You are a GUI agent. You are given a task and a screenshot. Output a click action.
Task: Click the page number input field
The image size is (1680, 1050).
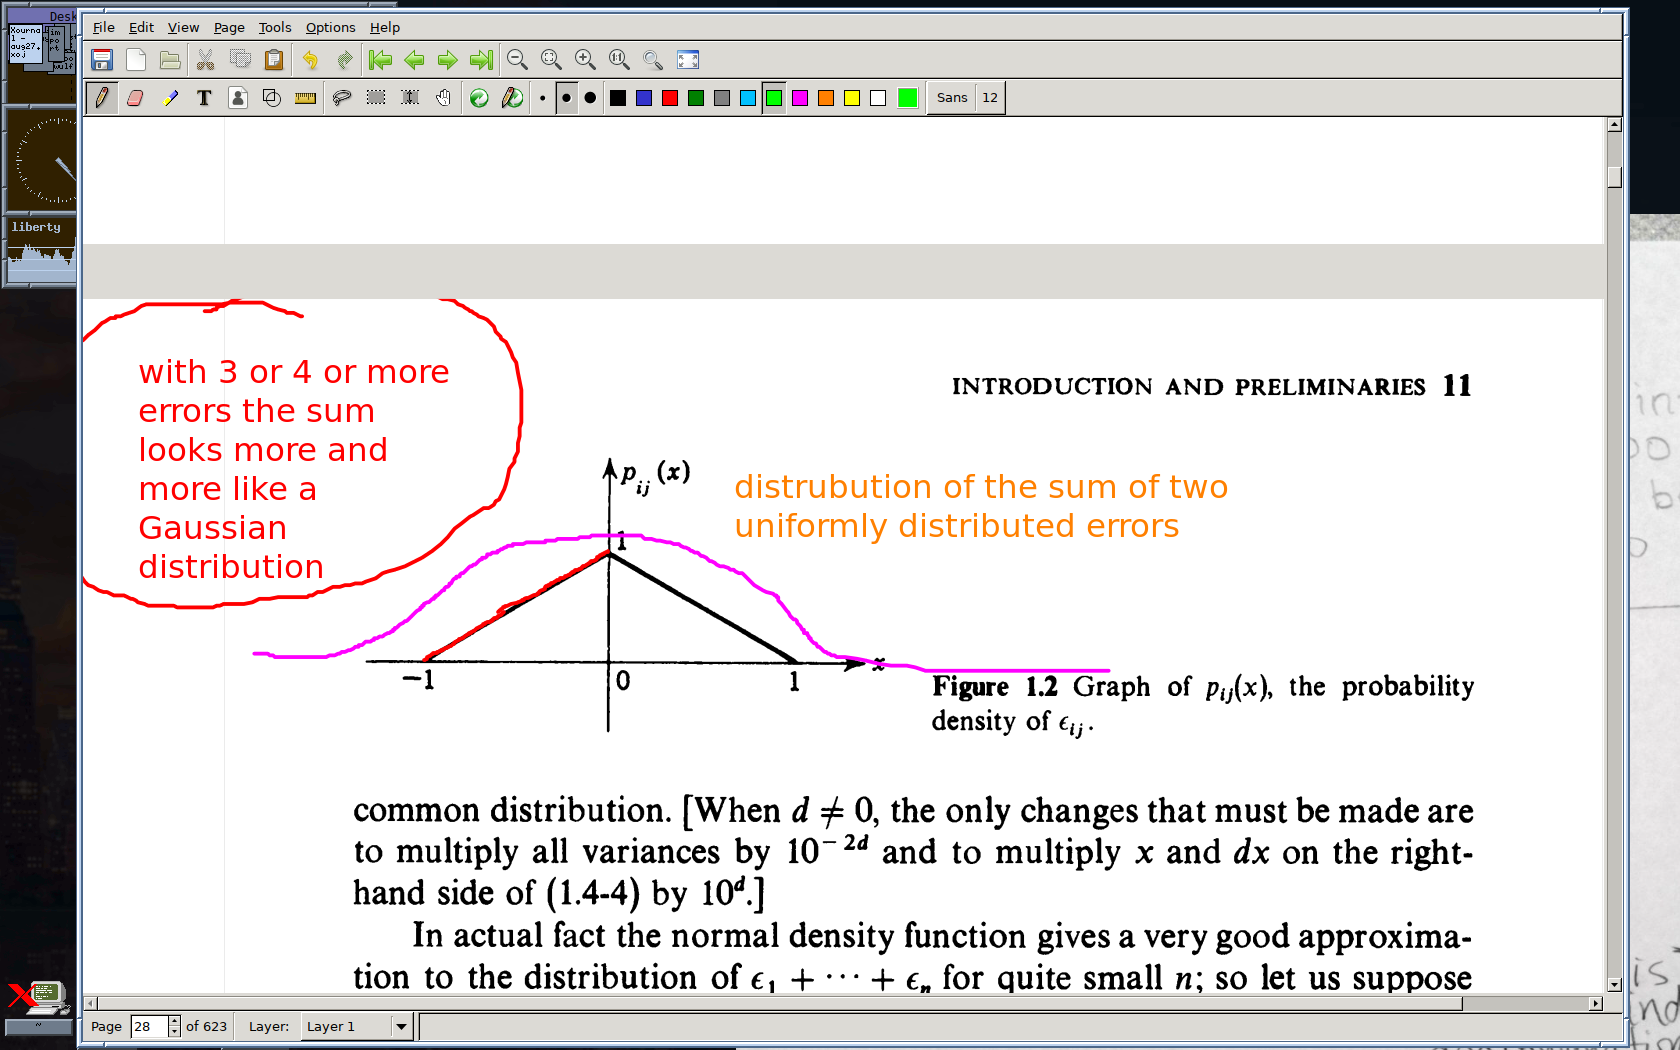(x=148, y=1026)
